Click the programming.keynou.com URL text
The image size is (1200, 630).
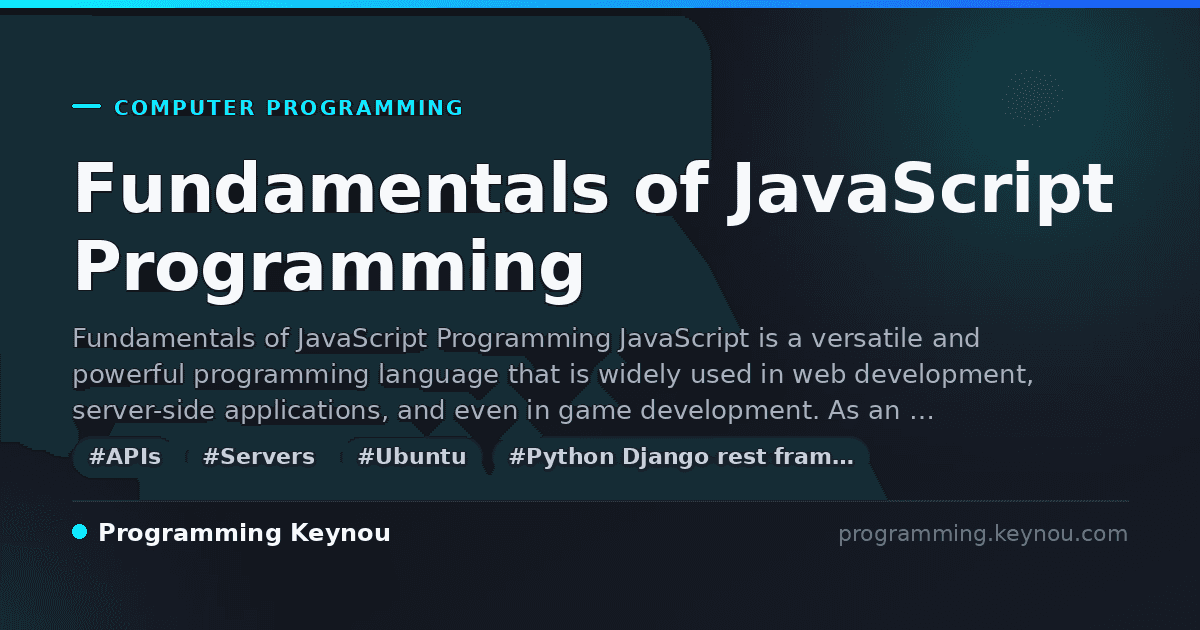tap(983, 534)
